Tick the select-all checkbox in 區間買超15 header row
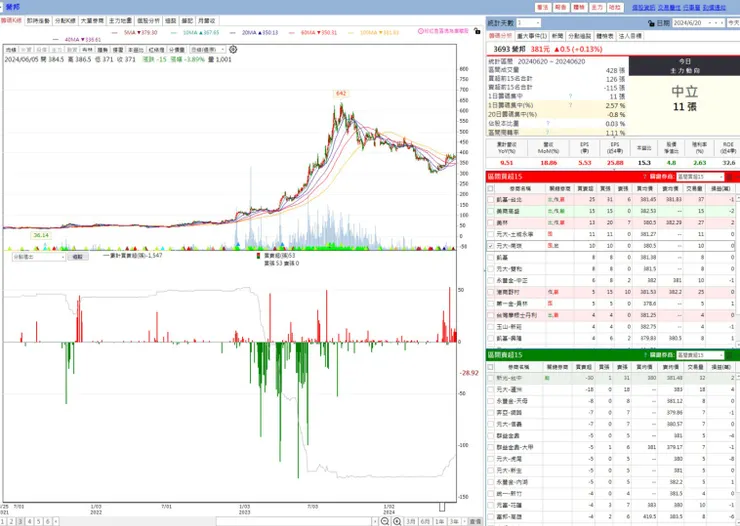The width and height of the screenshot is (740, 526). [x=491, y=188]
